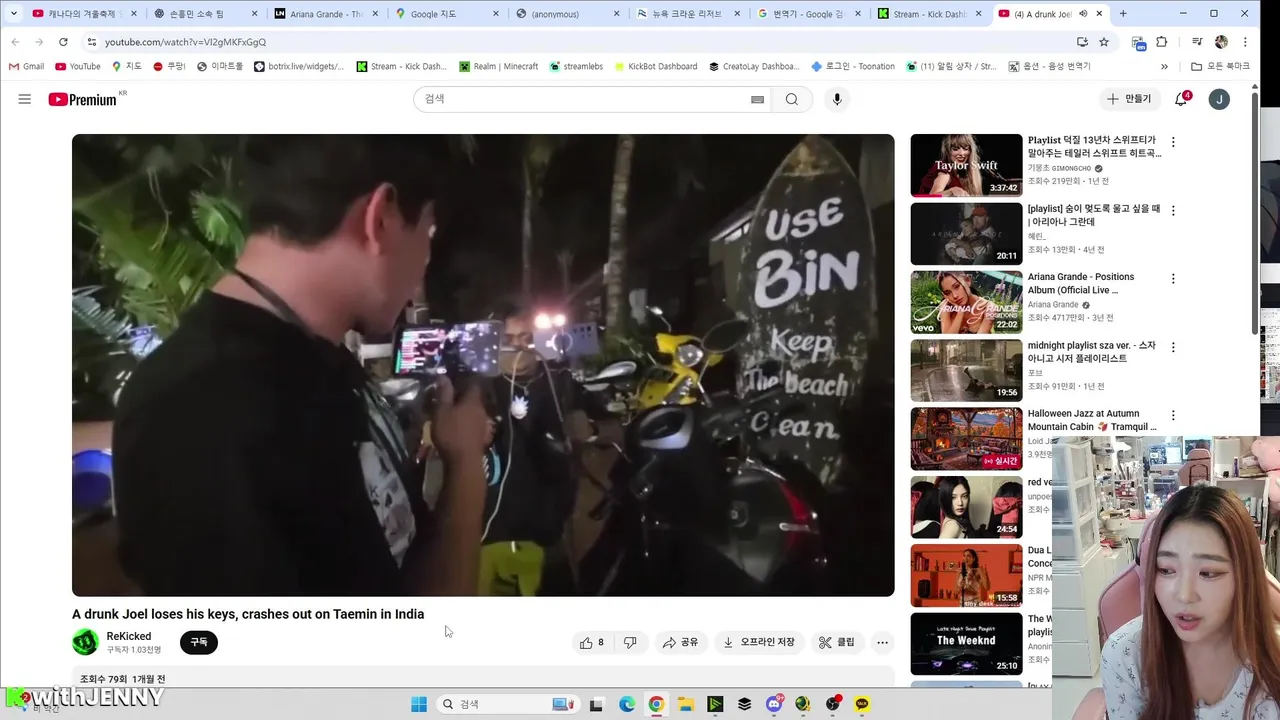This screenshot has width=1280, height=720.
Task: Open options for Ariana Grande Positions video
Action: click(x=1173, y=279)
